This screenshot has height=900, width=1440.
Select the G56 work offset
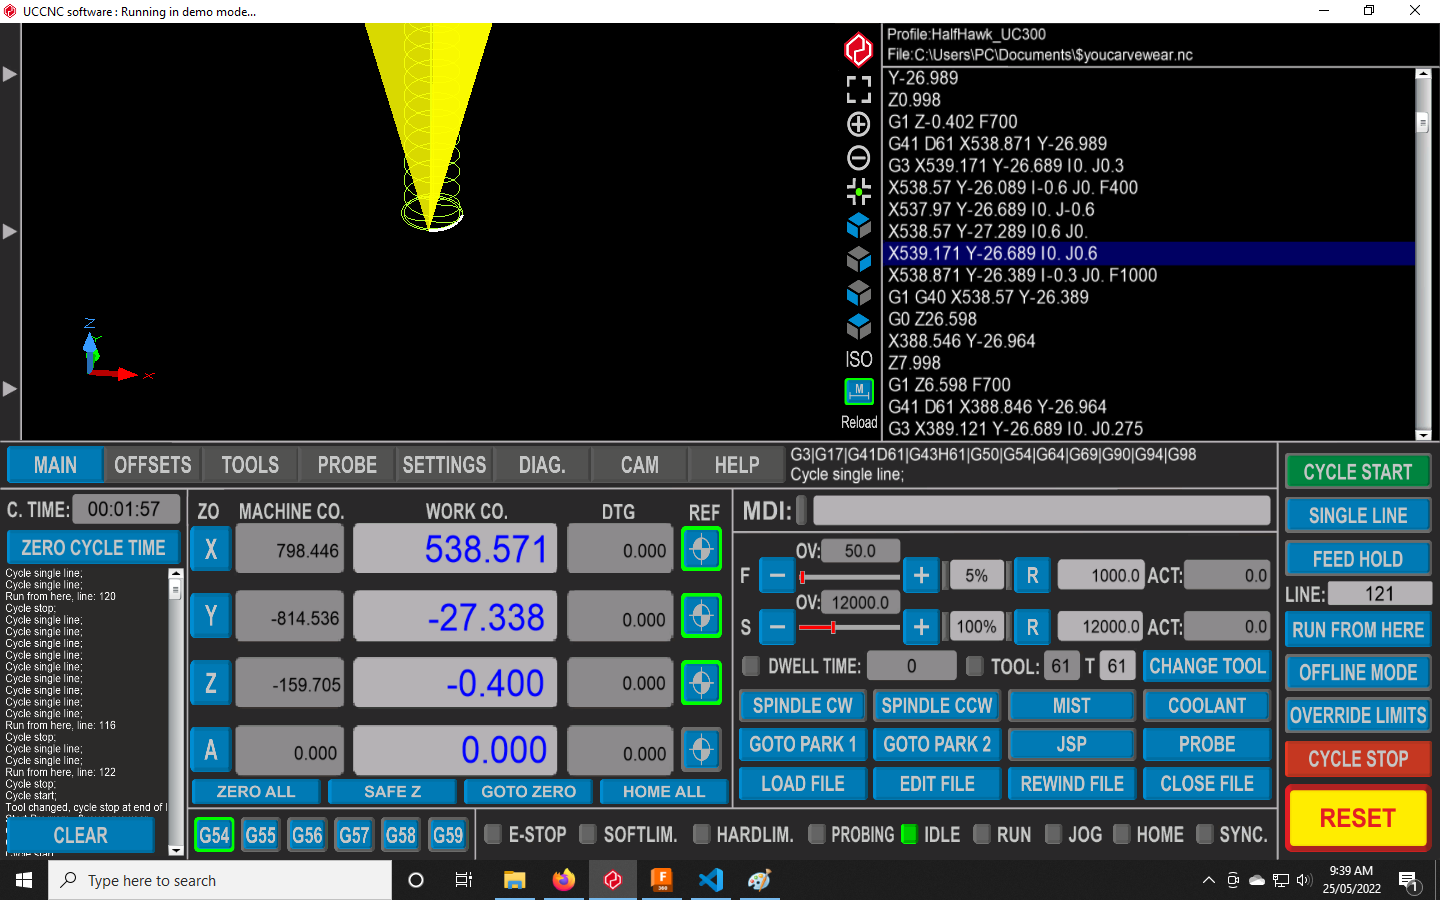tap(307, 834)
